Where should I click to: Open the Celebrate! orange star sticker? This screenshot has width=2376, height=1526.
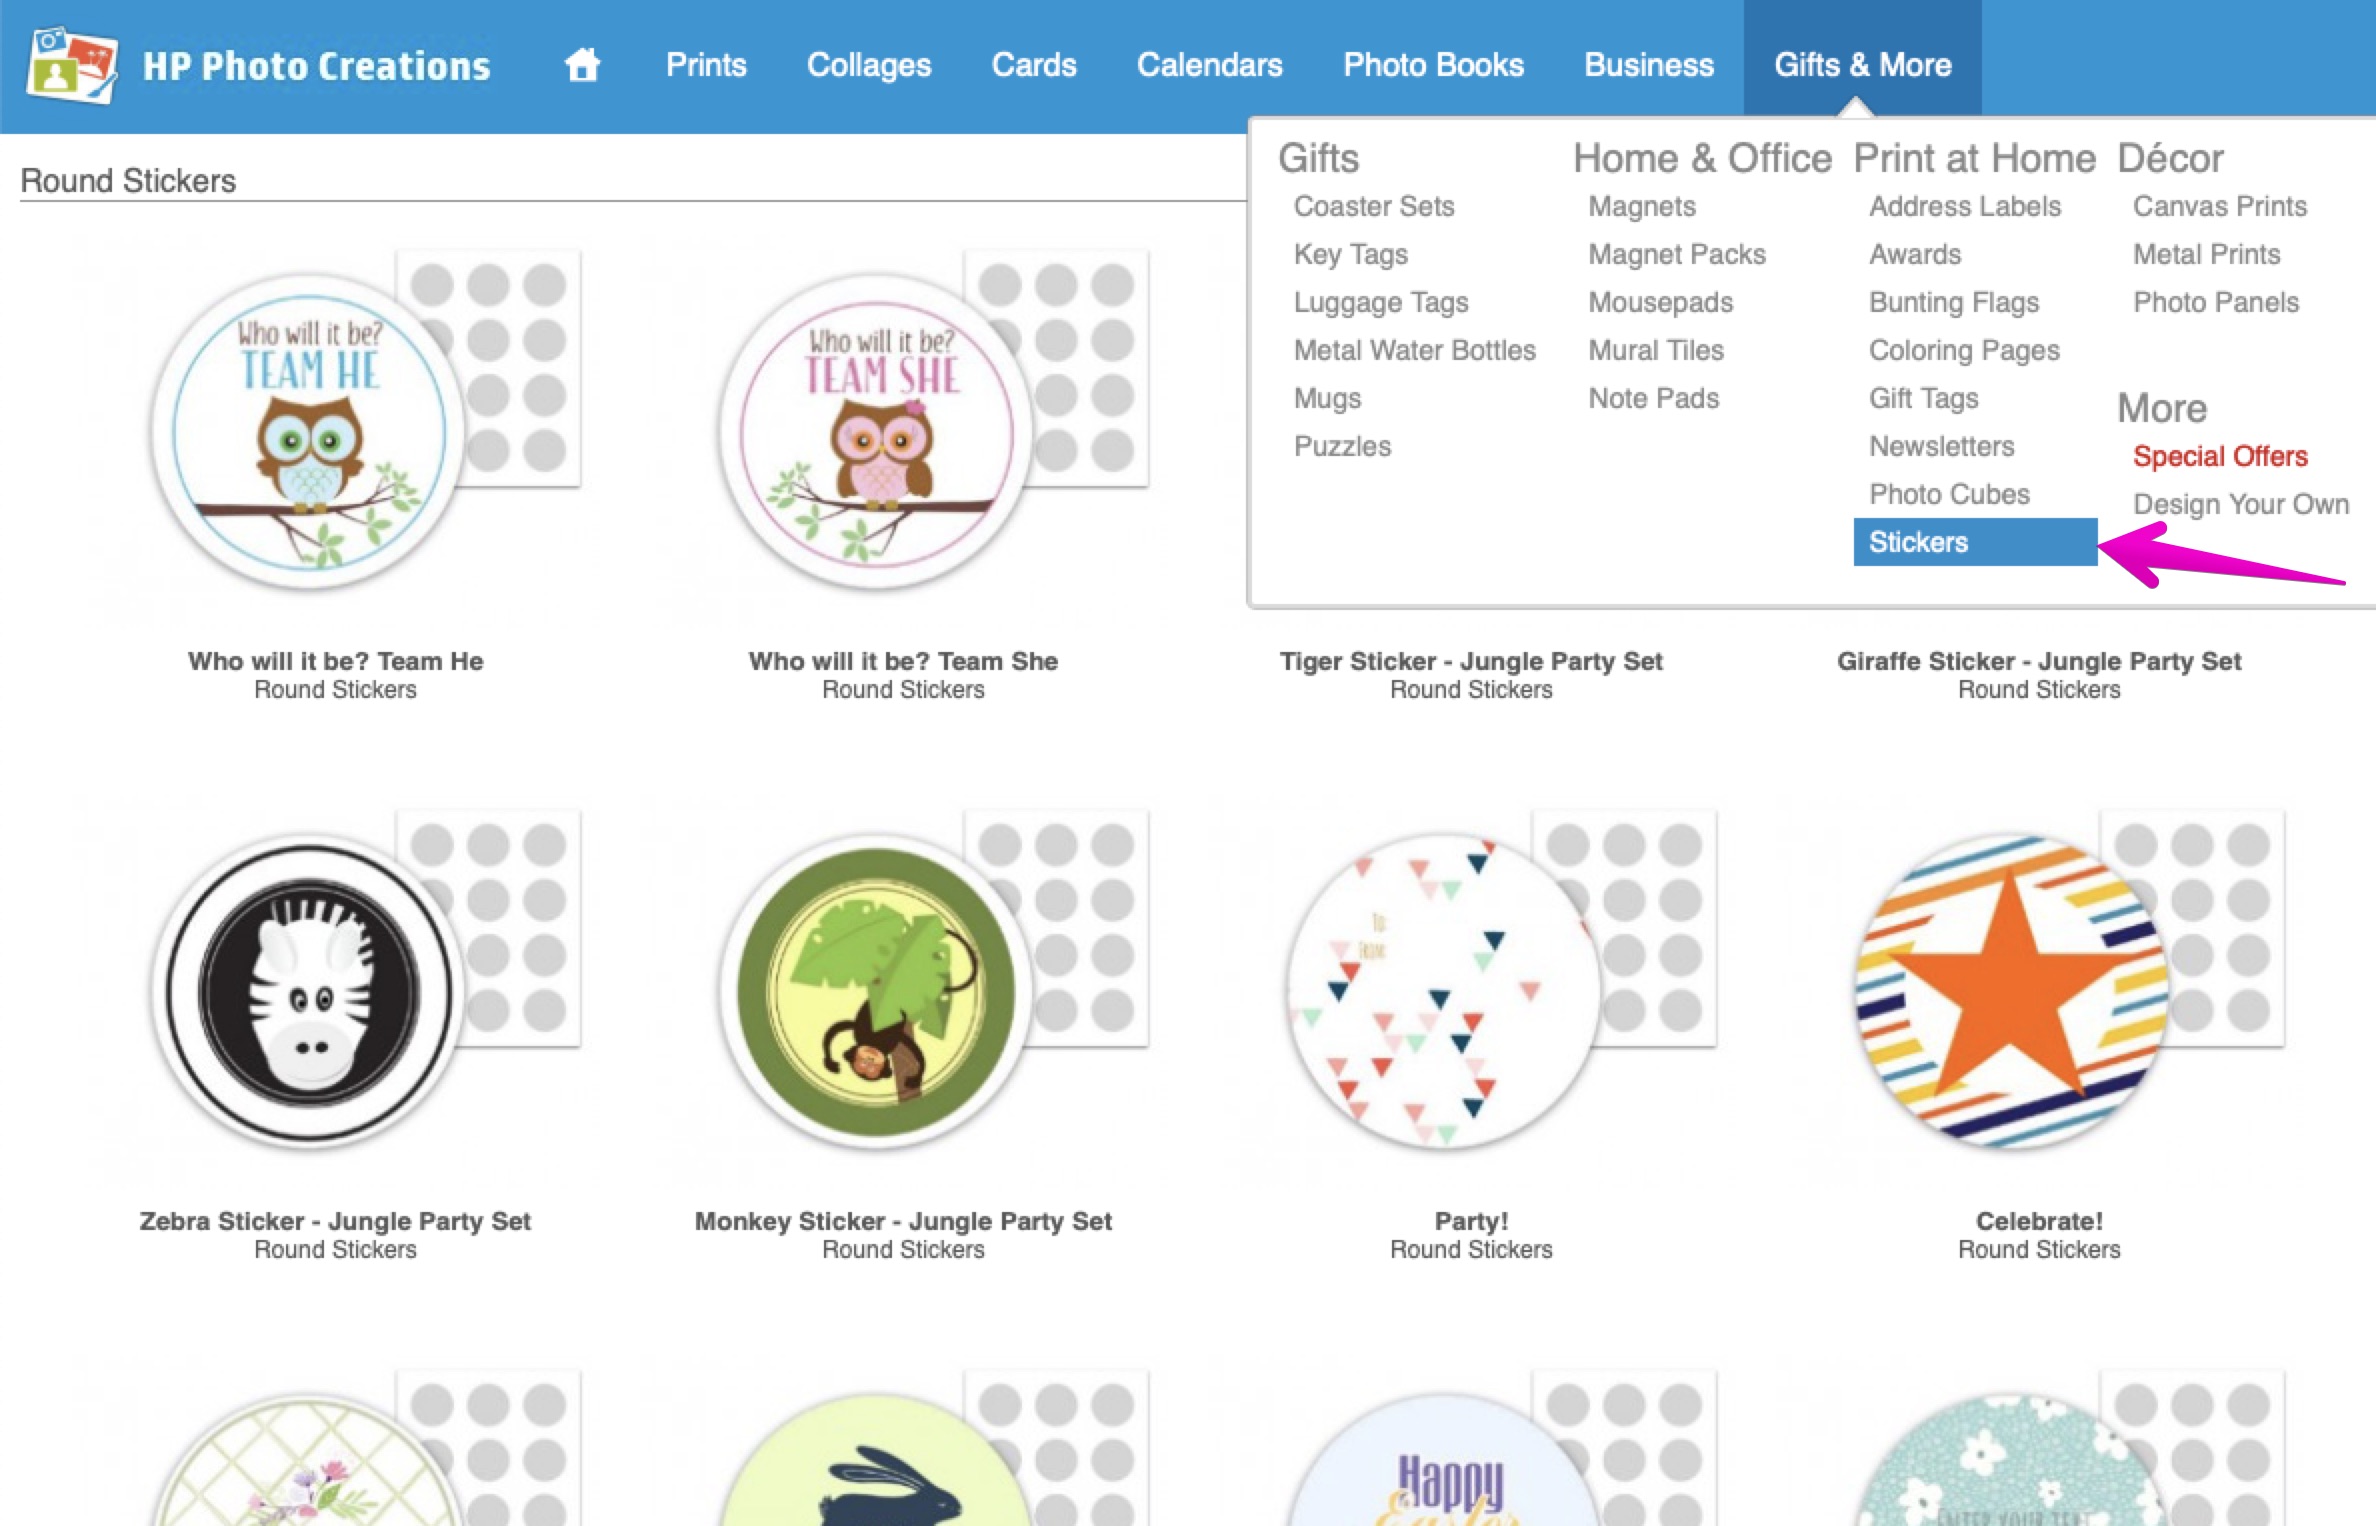pos(2012,990)
